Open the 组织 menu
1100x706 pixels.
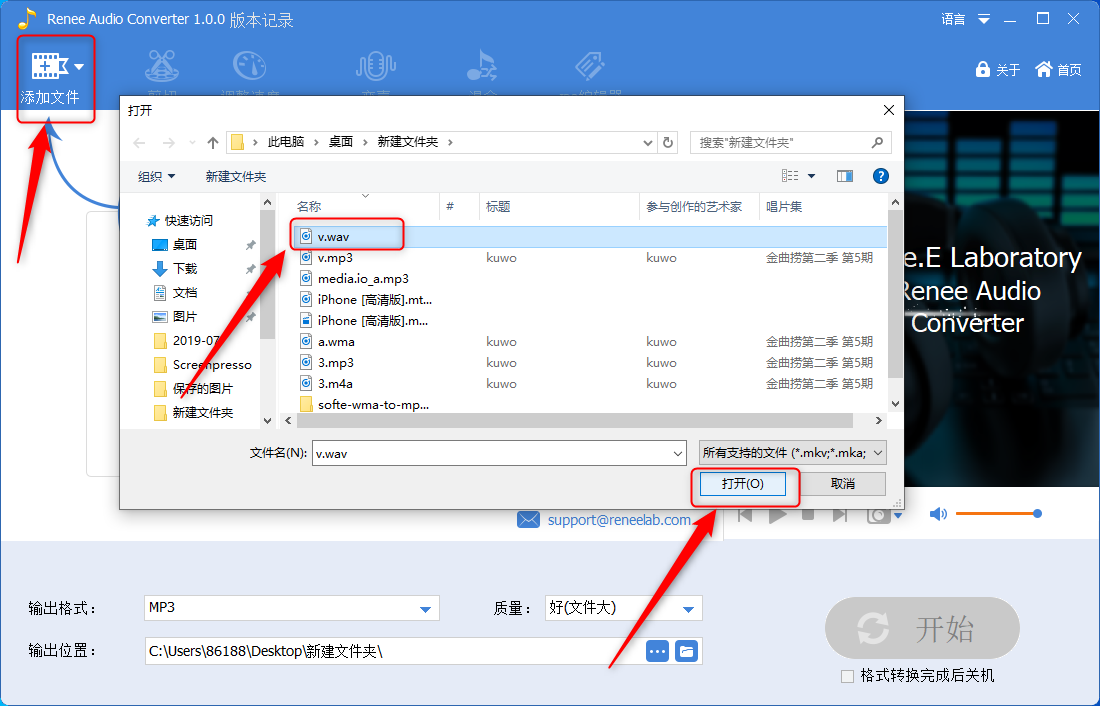pyautogui.click(x=156, y=176)
